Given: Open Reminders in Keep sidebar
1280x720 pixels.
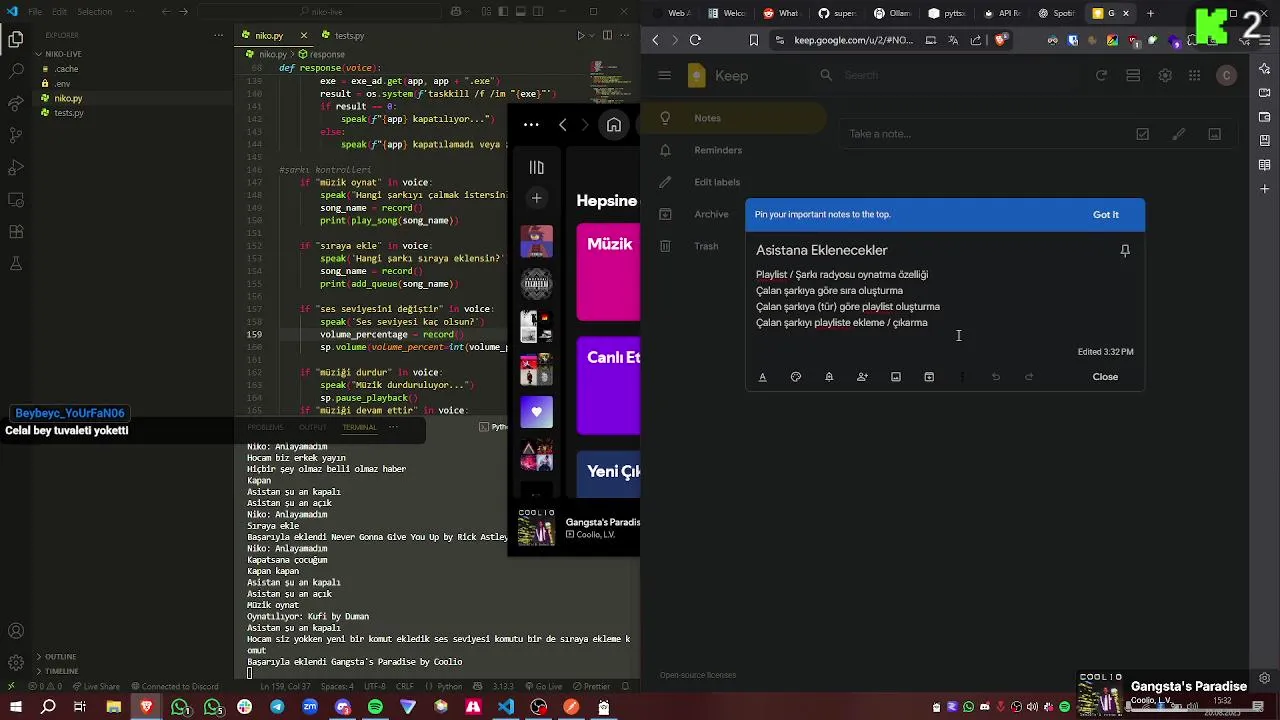Looking at the screenshot, I should pos(734,150).
